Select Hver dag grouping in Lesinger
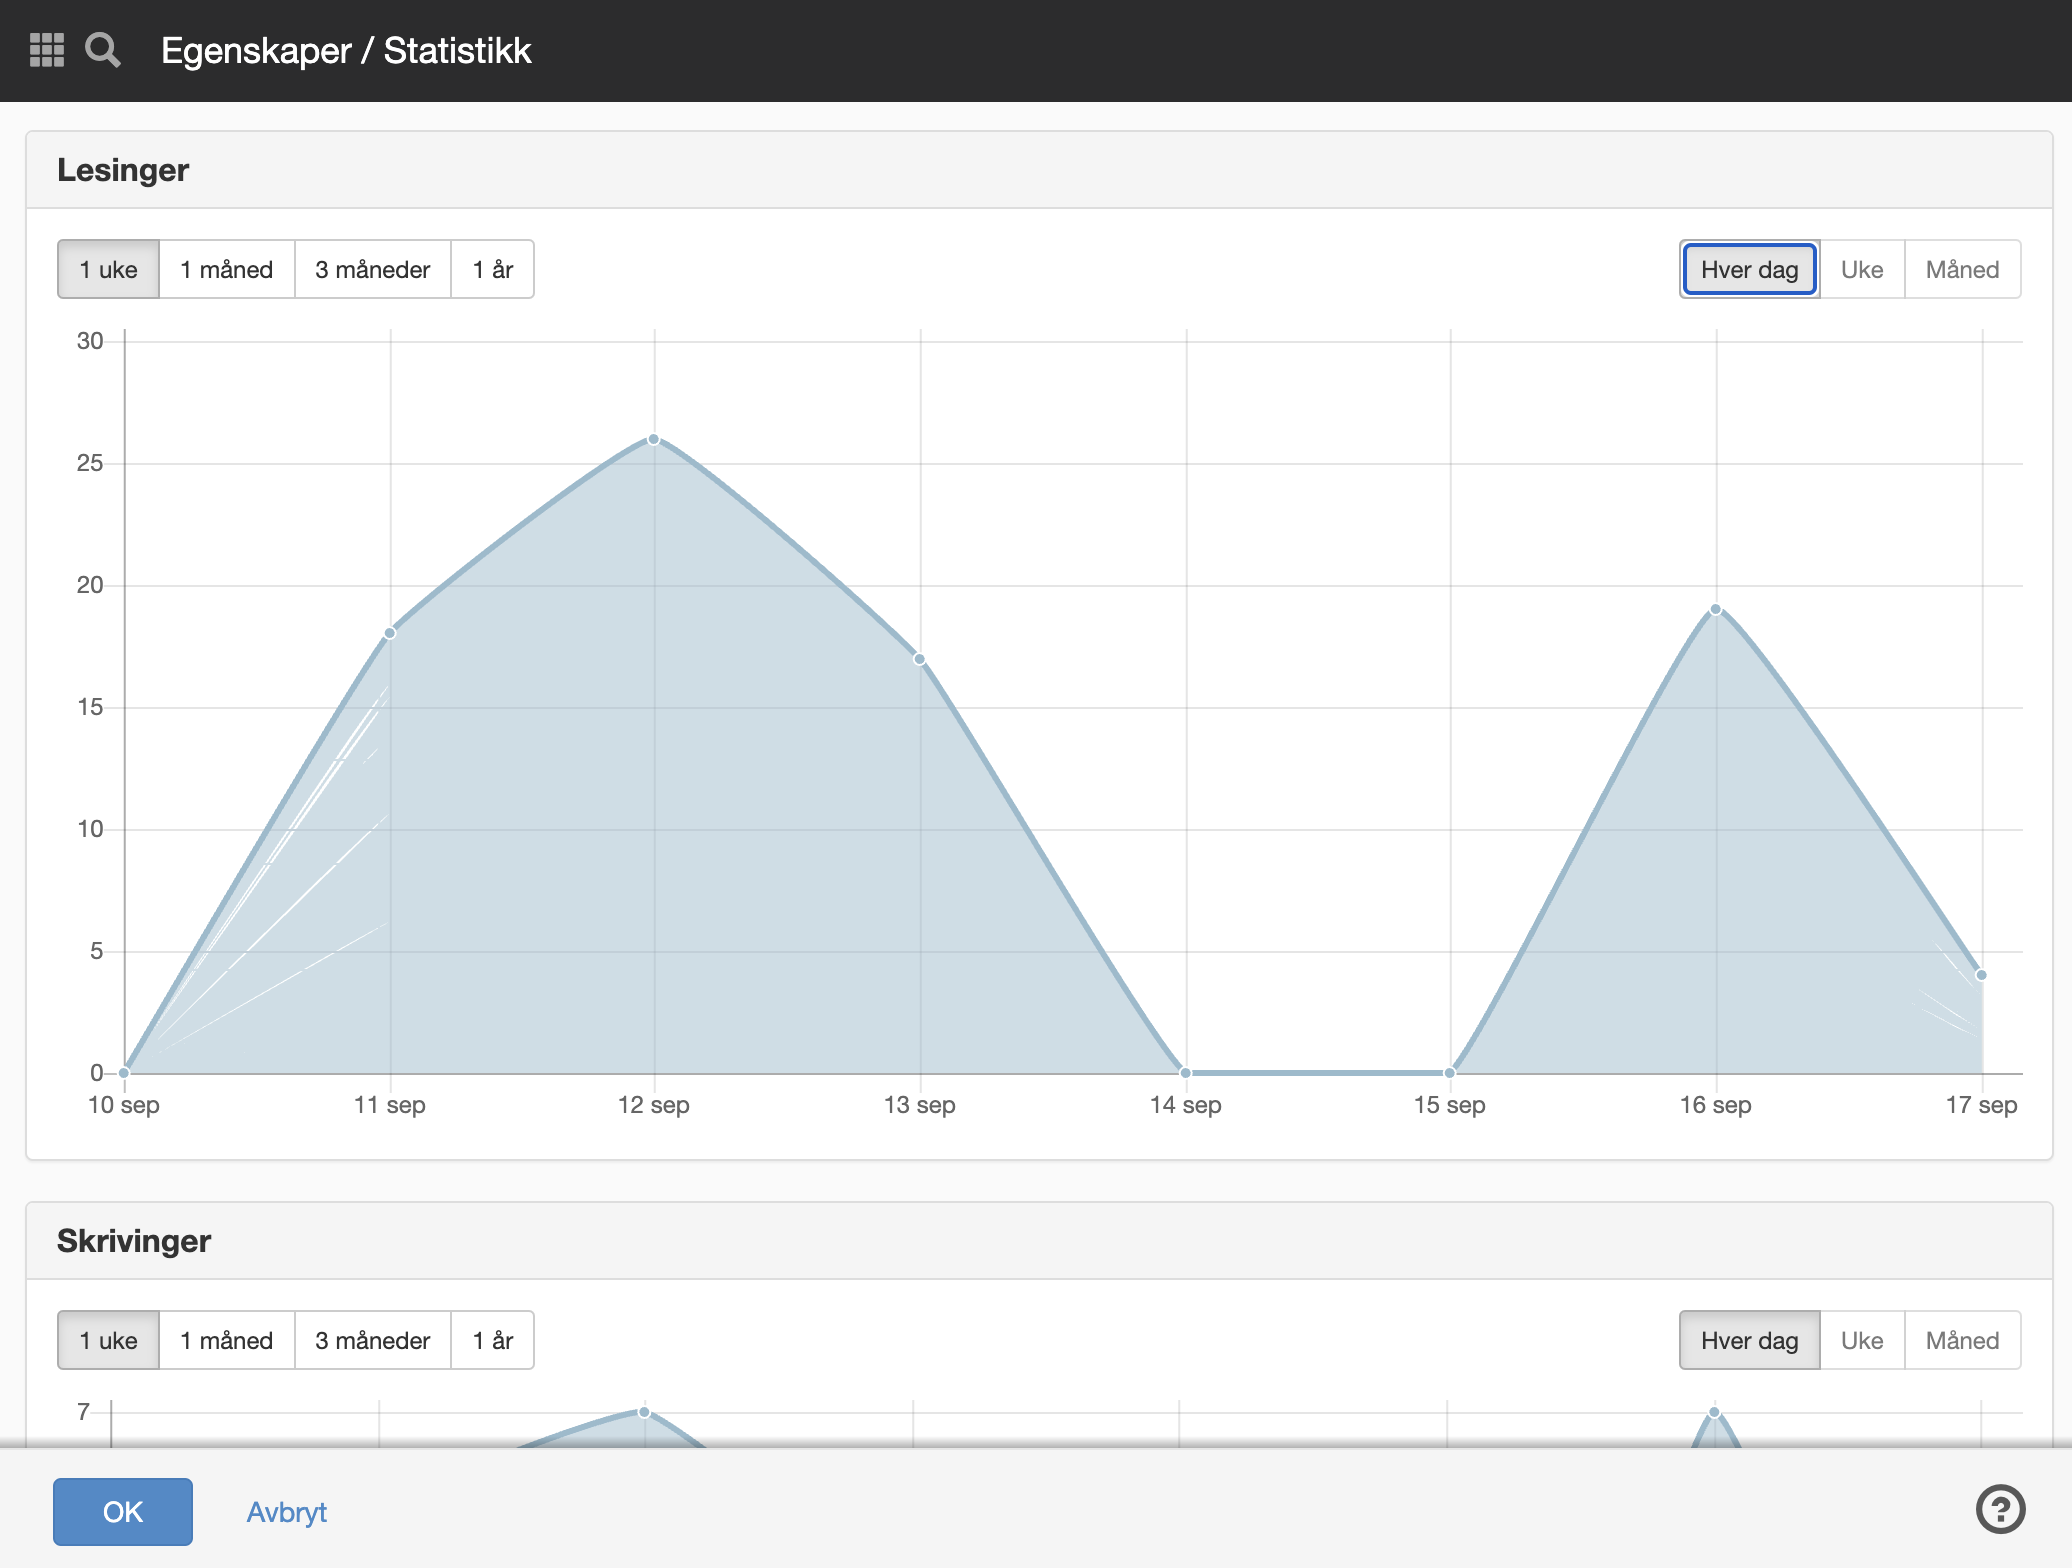The image size is (2072, 1568). [1749, 269]
